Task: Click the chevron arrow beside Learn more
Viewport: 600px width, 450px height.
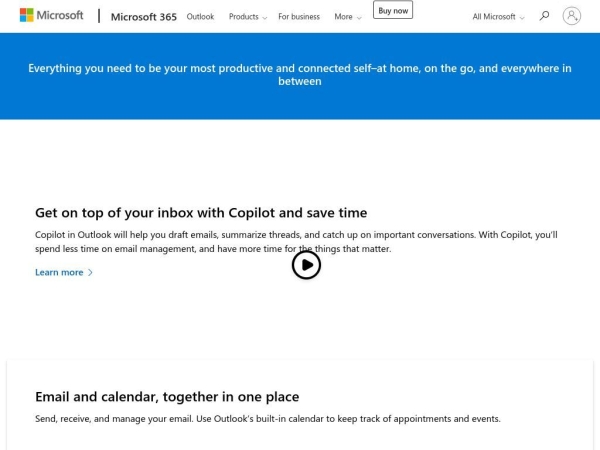Action: click(x=90, y=272)
